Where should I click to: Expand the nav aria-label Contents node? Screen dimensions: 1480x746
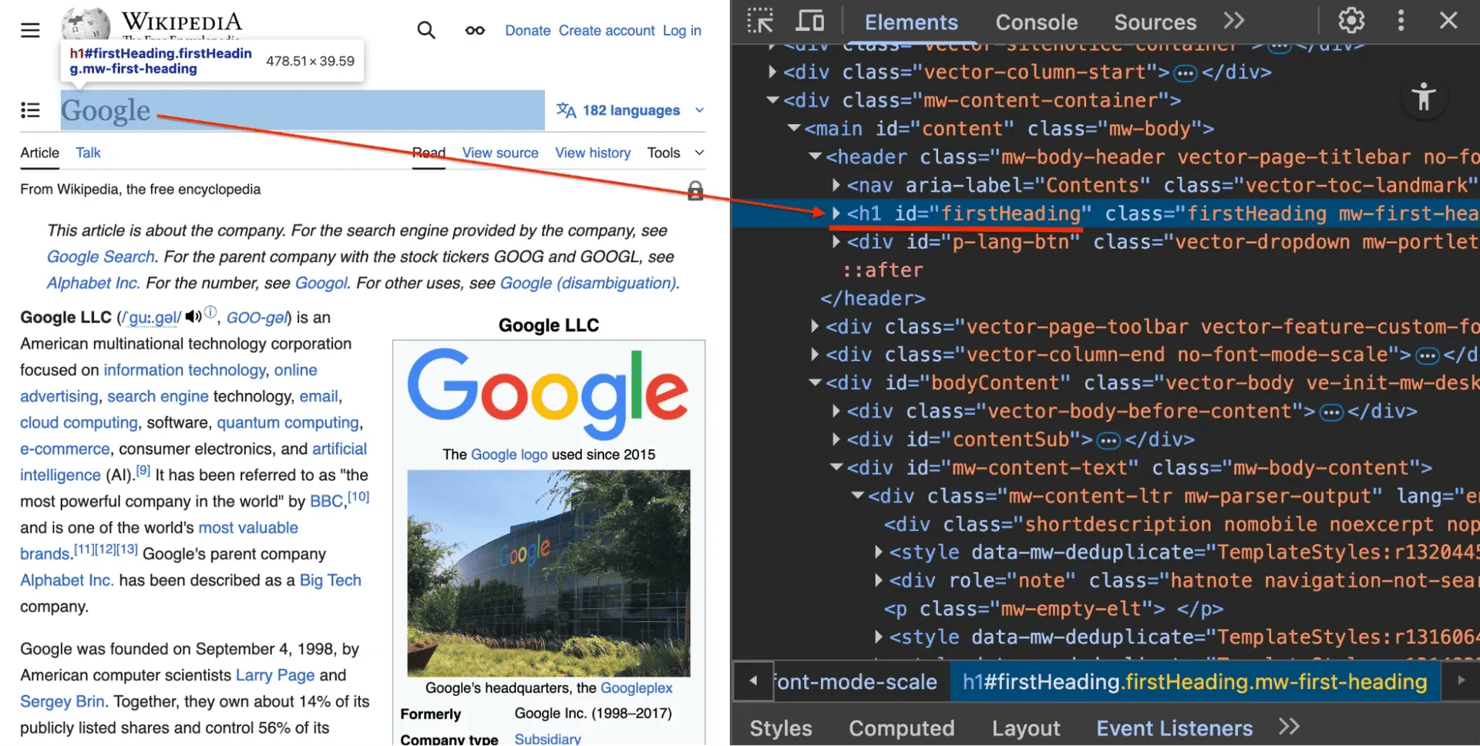(836, 185)
